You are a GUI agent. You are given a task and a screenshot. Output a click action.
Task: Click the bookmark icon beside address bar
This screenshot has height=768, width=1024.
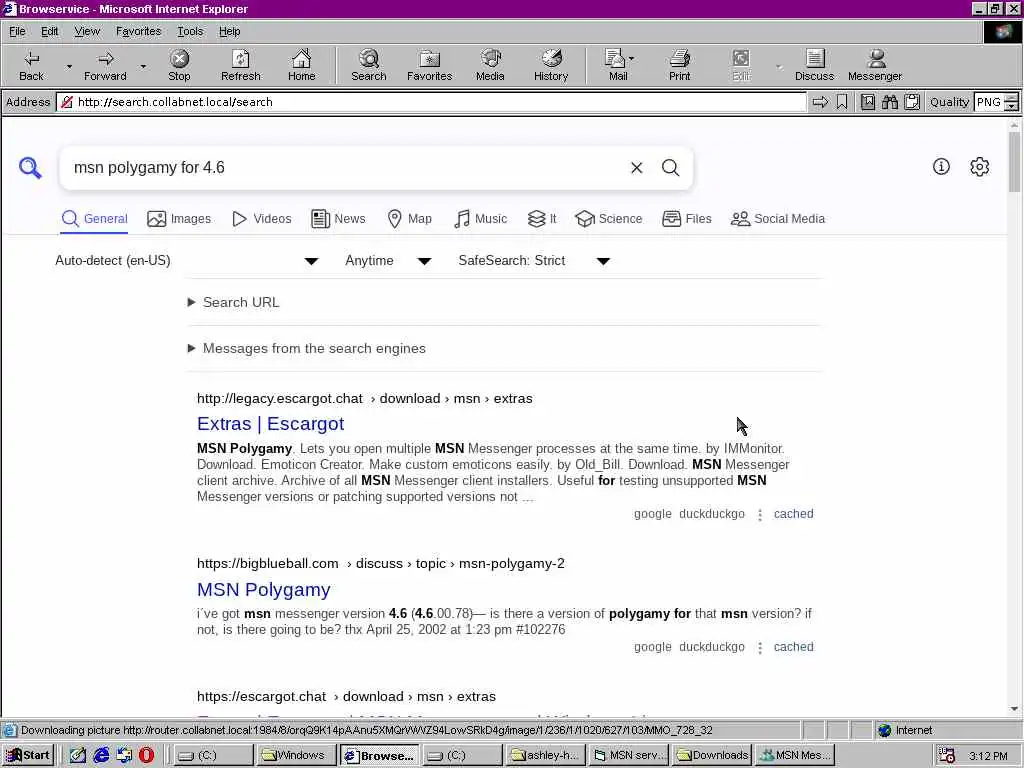[842, 102]
